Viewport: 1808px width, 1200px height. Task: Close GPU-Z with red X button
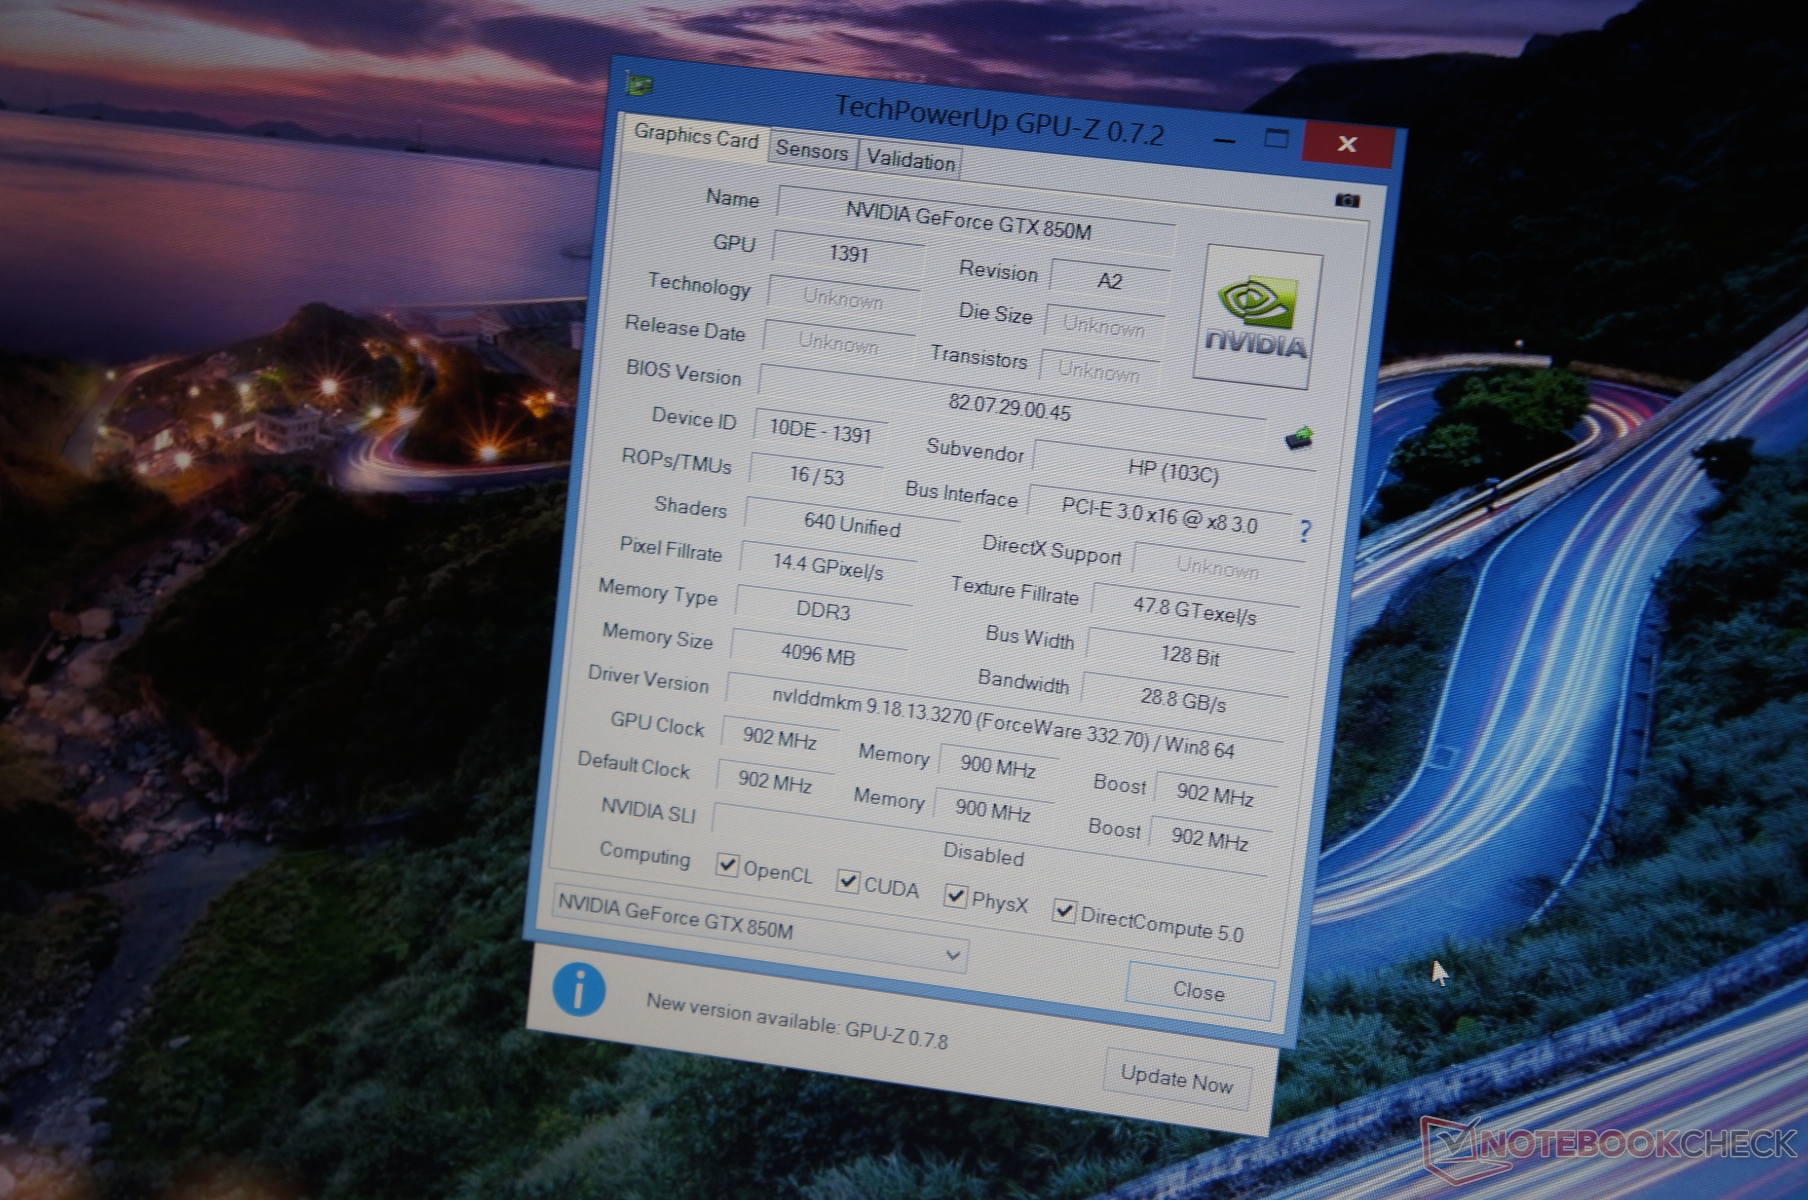(1347, 145)
